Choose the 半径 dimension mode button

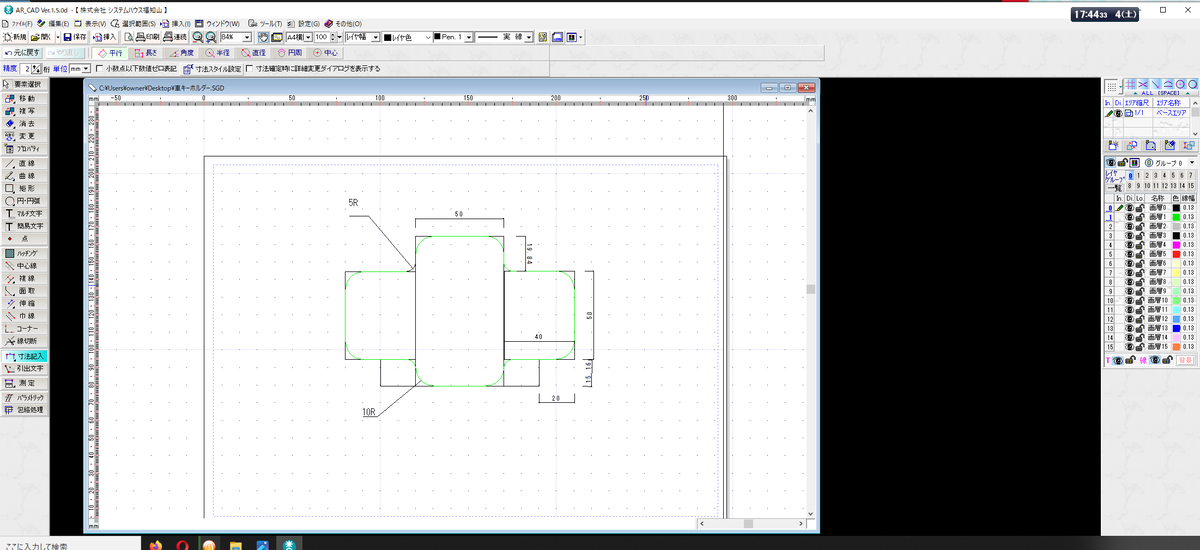[x=218, y=52]
